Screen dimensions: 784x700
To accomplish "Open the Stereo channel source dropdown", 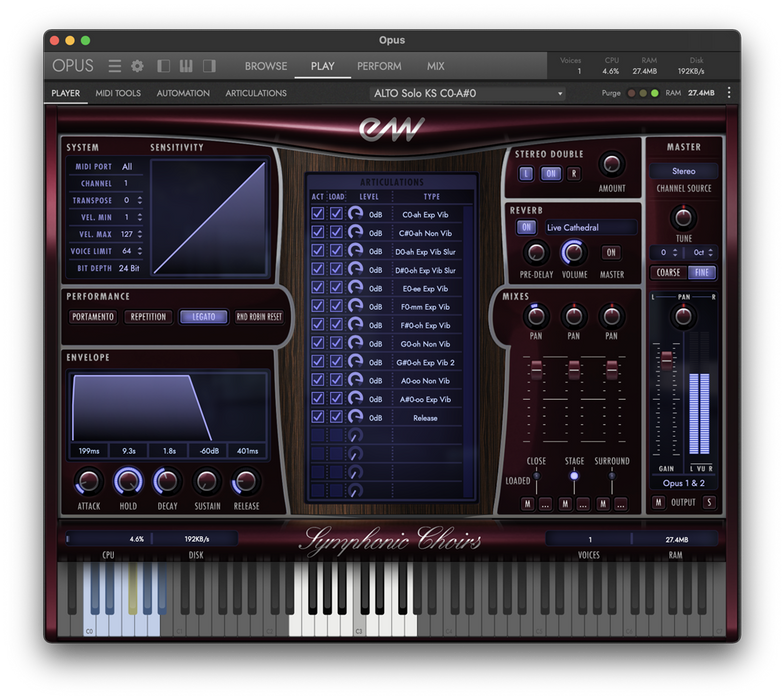I will point(683,171).
